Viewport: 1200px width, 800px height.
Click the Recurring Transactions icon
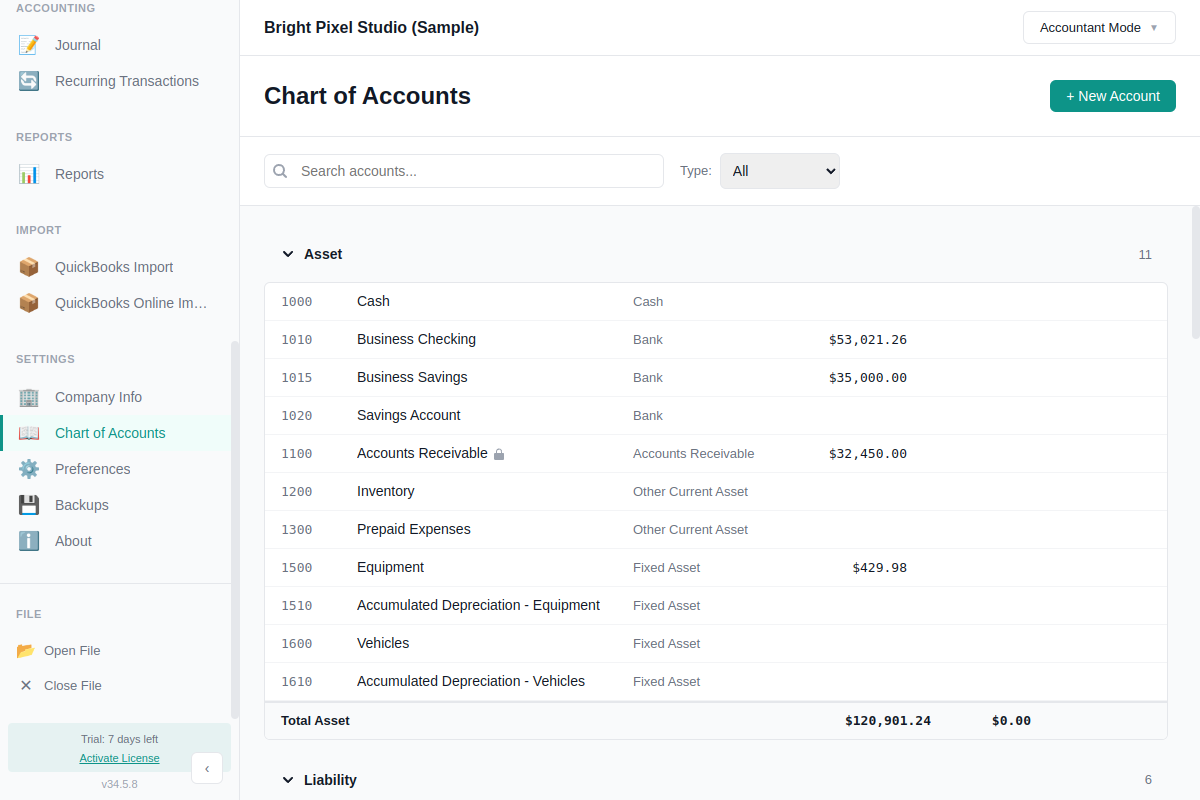[29, 80]
